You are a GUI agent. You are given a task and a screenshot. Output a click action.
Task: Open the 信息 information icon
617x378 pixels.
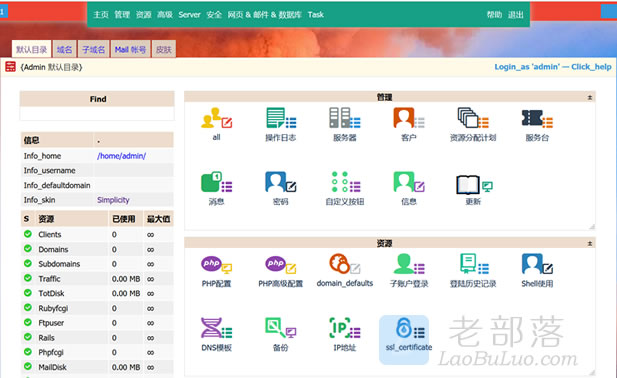409,183
